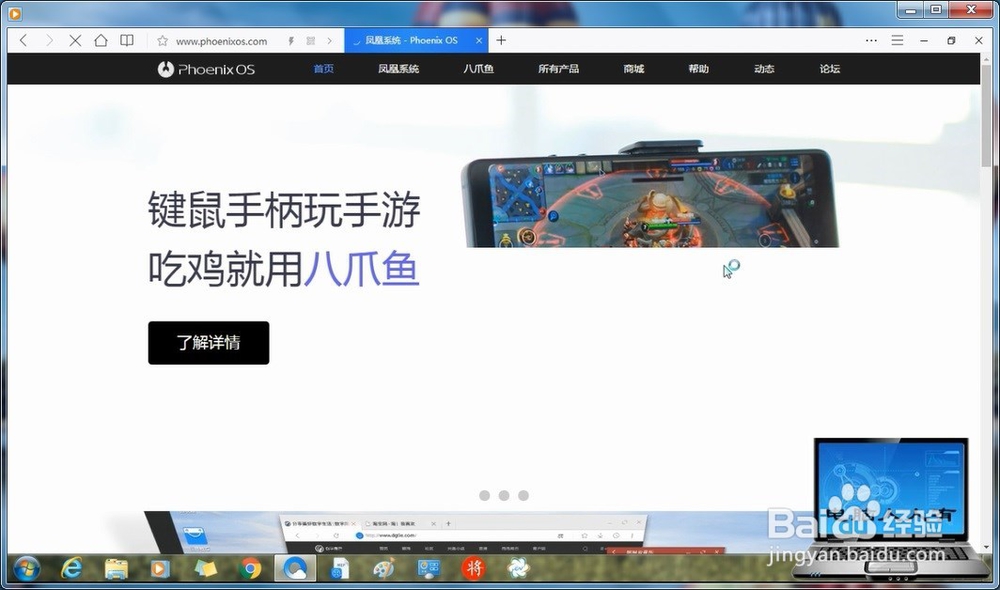Open the 论坛 navigation item

click(829, 69)
